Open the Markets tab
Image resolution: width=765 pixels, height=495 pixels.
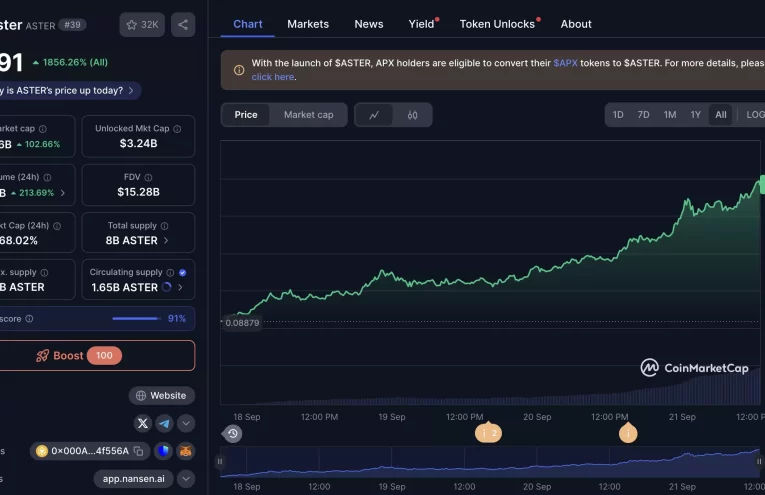tap(308, 24)
